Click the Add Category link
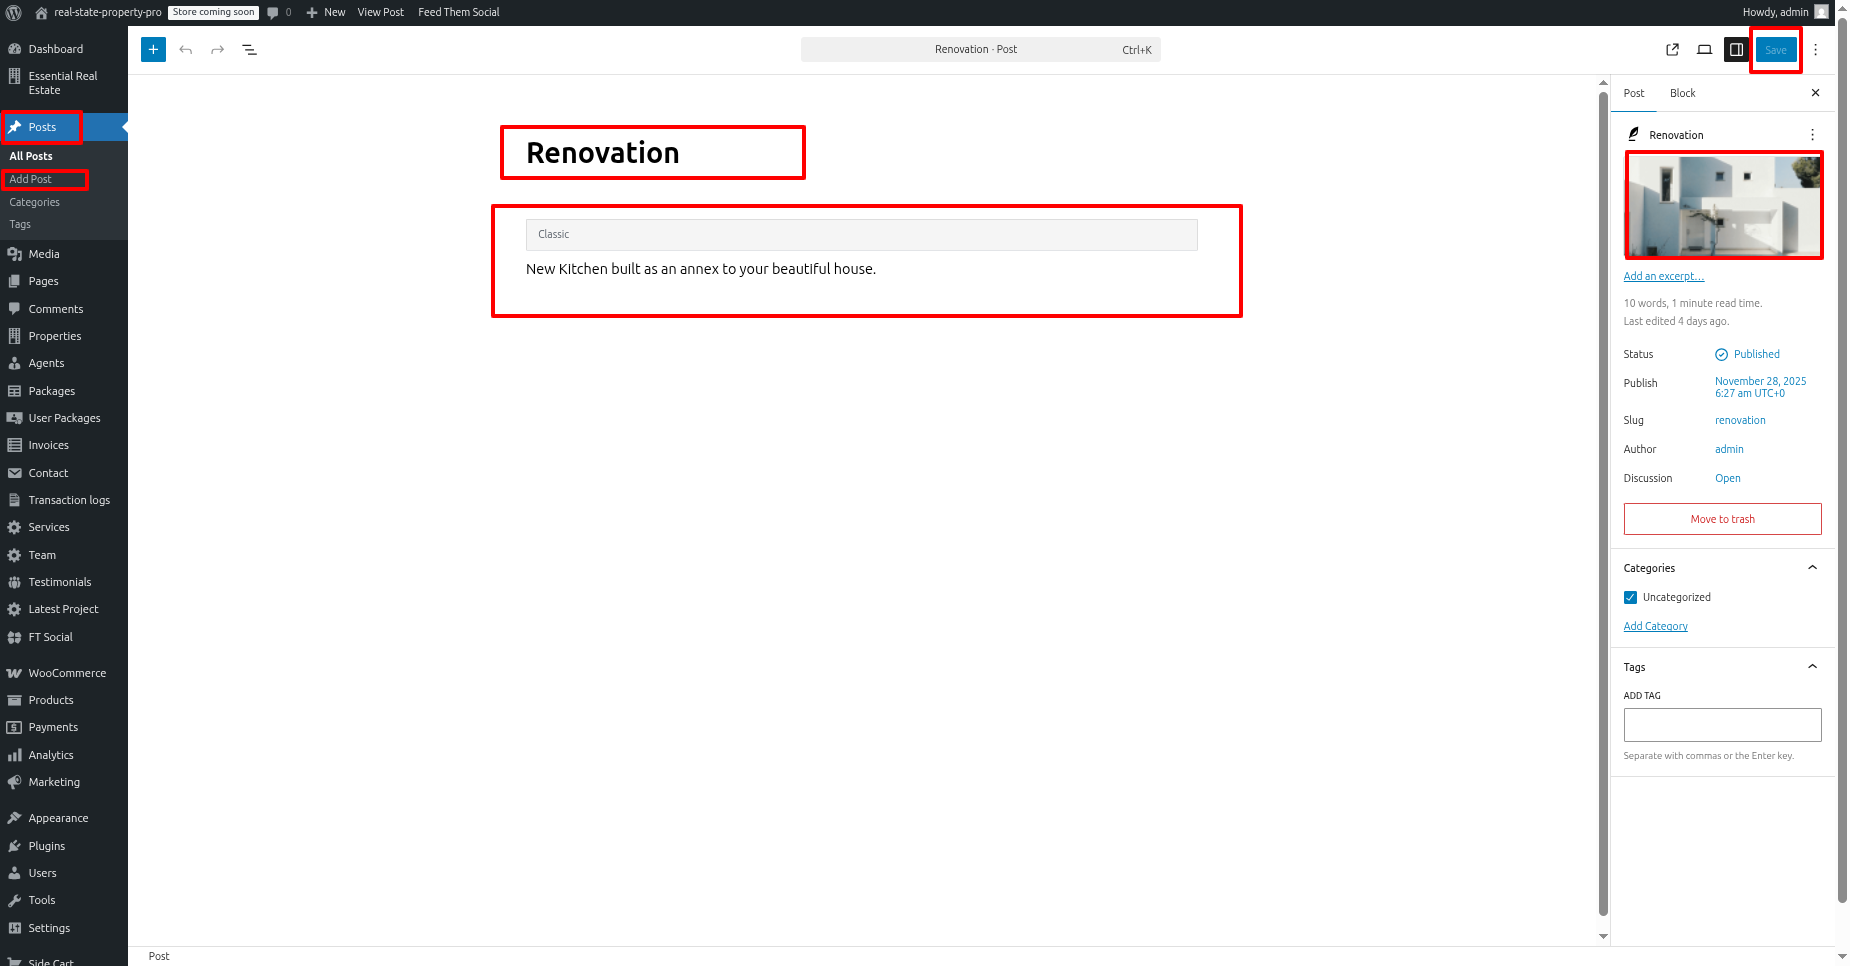This screenshot has width=1850, height=966. coord(1655,626)
